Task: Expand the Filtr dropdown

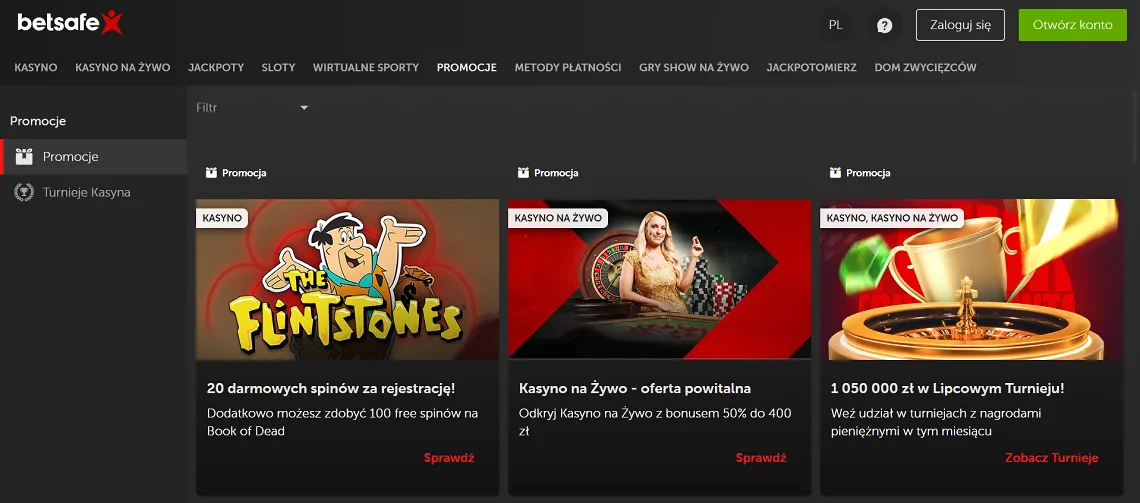Action: coord(253,108)
